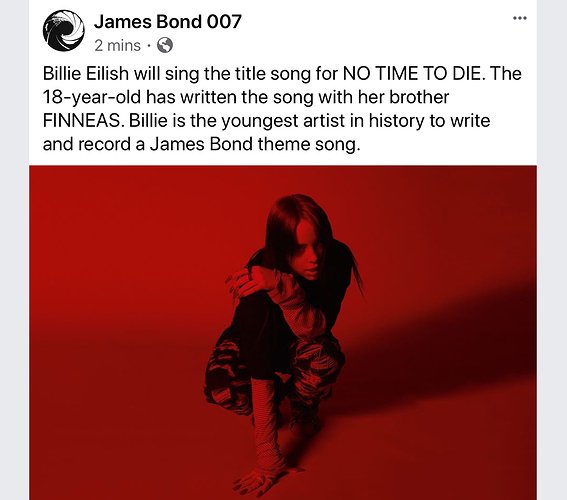Click the globe public-audience icon
This screenshot has height=500, width=567.
pos(165,46)
